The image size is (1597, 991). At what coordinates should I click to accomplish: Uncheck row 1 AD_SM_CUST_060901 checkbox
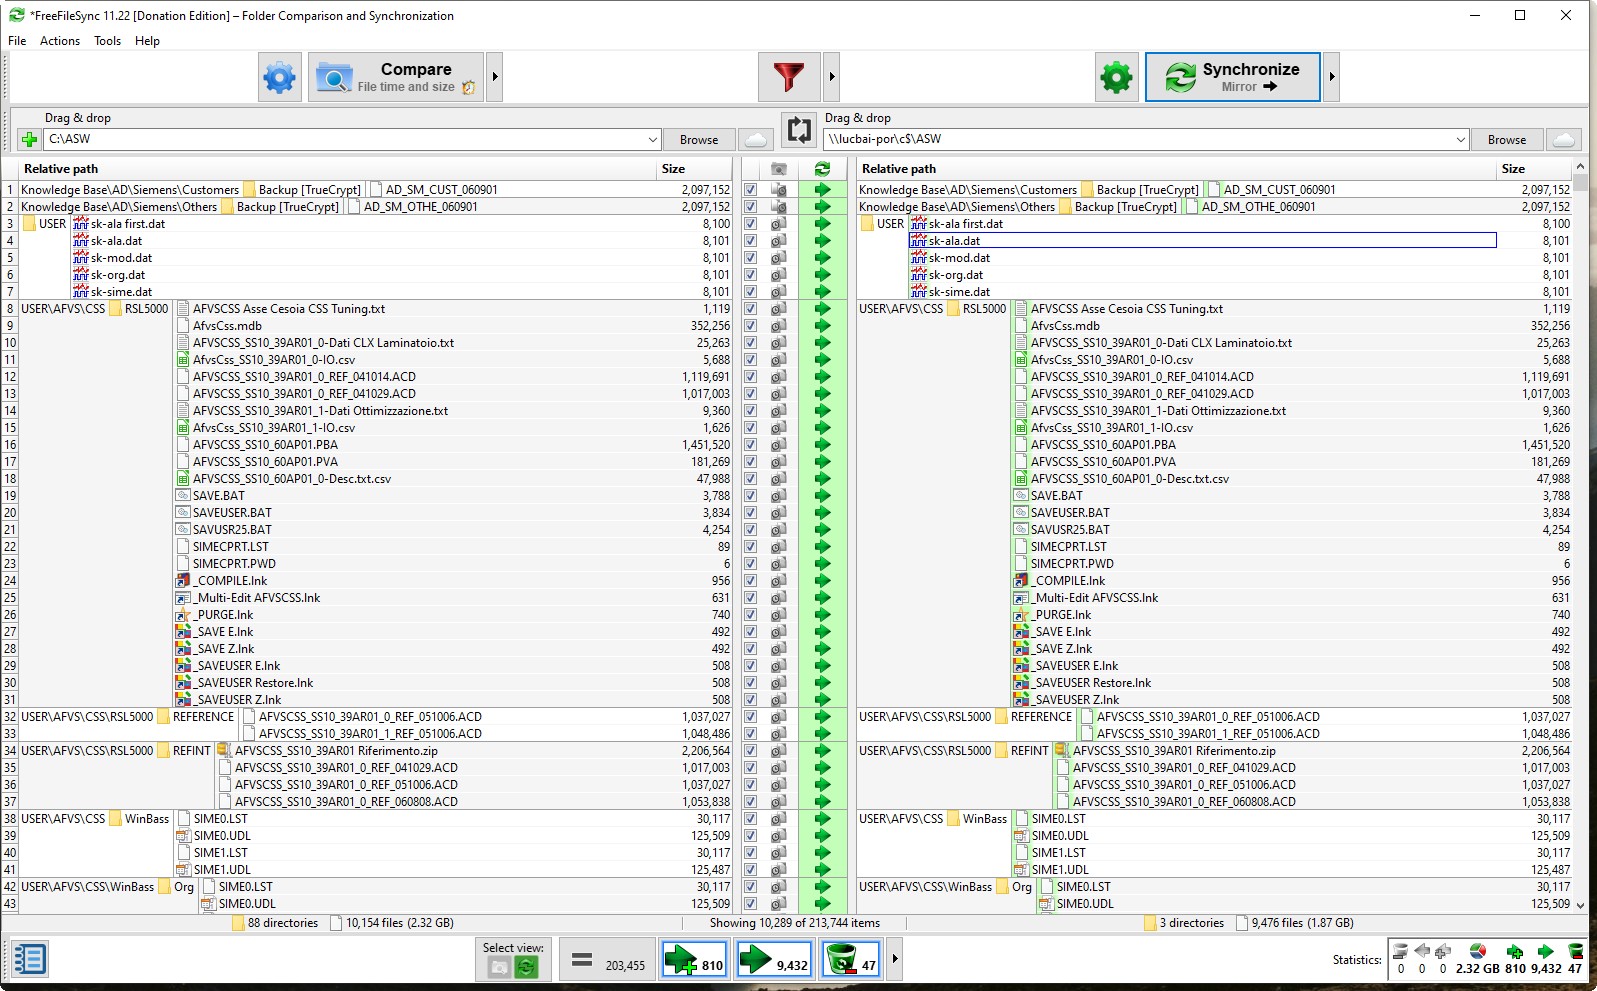tap(750, 190)
